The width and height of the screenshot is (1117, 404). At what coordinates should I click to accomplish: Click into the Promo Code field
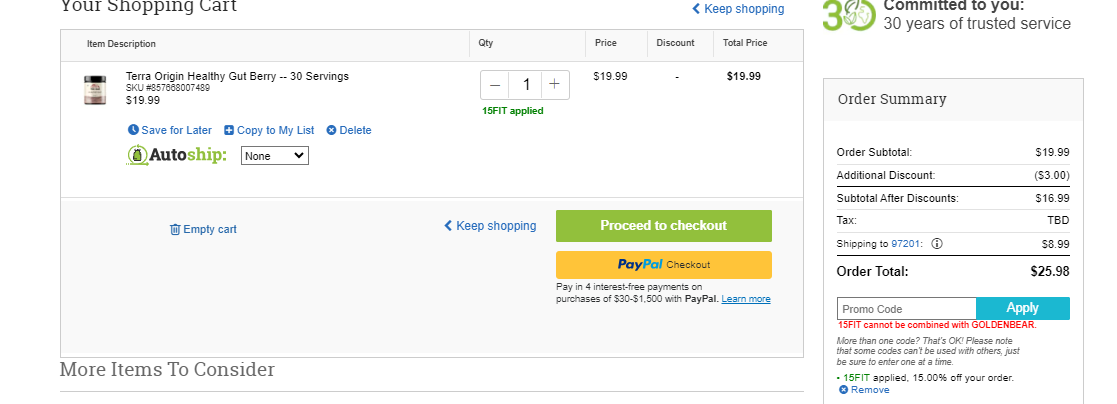coord(906,309)
